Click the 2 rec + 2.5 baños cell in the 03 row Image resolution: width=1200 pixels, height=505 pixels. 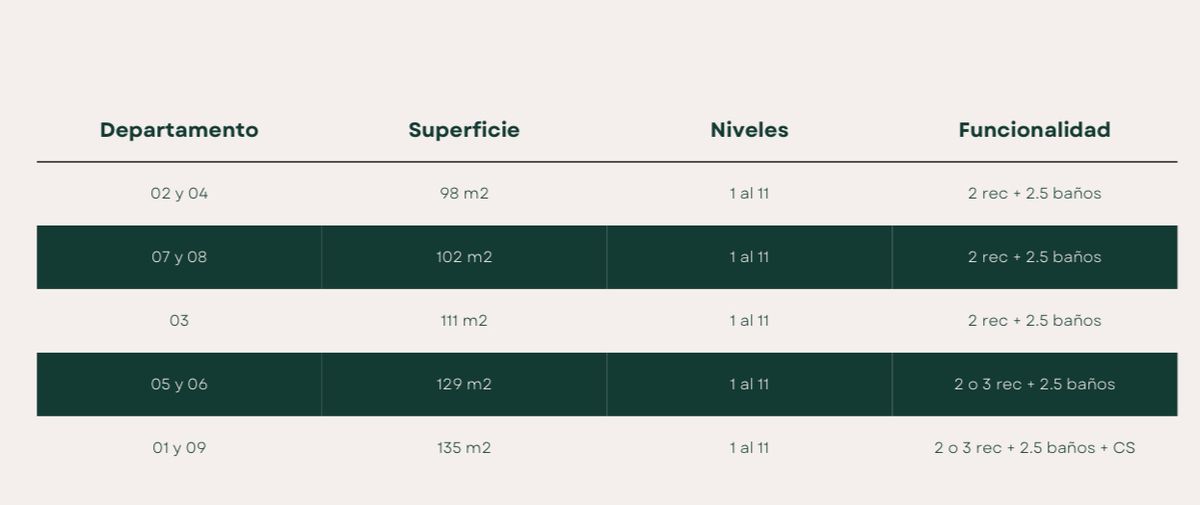[1034, 321]
